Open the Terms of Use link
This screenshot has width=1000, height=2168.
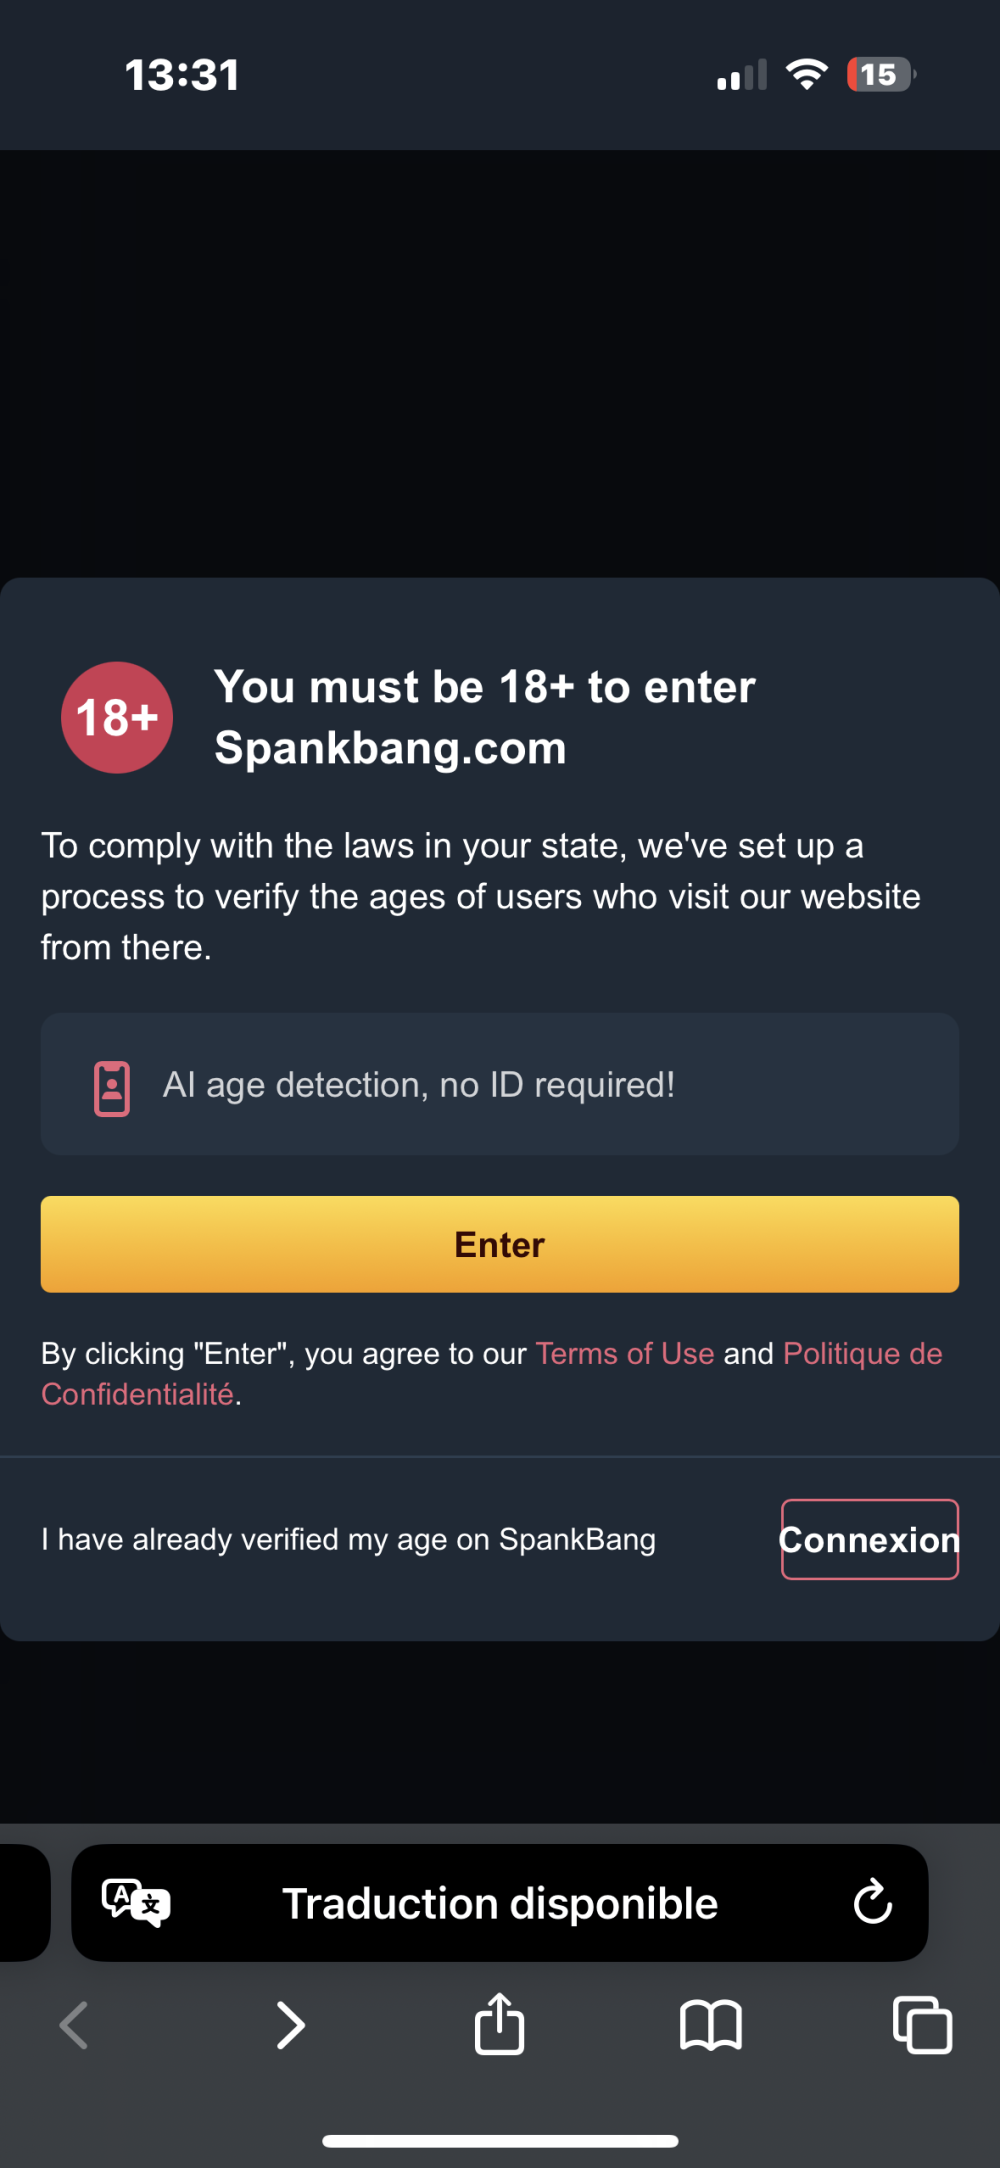click(625, 1353)
